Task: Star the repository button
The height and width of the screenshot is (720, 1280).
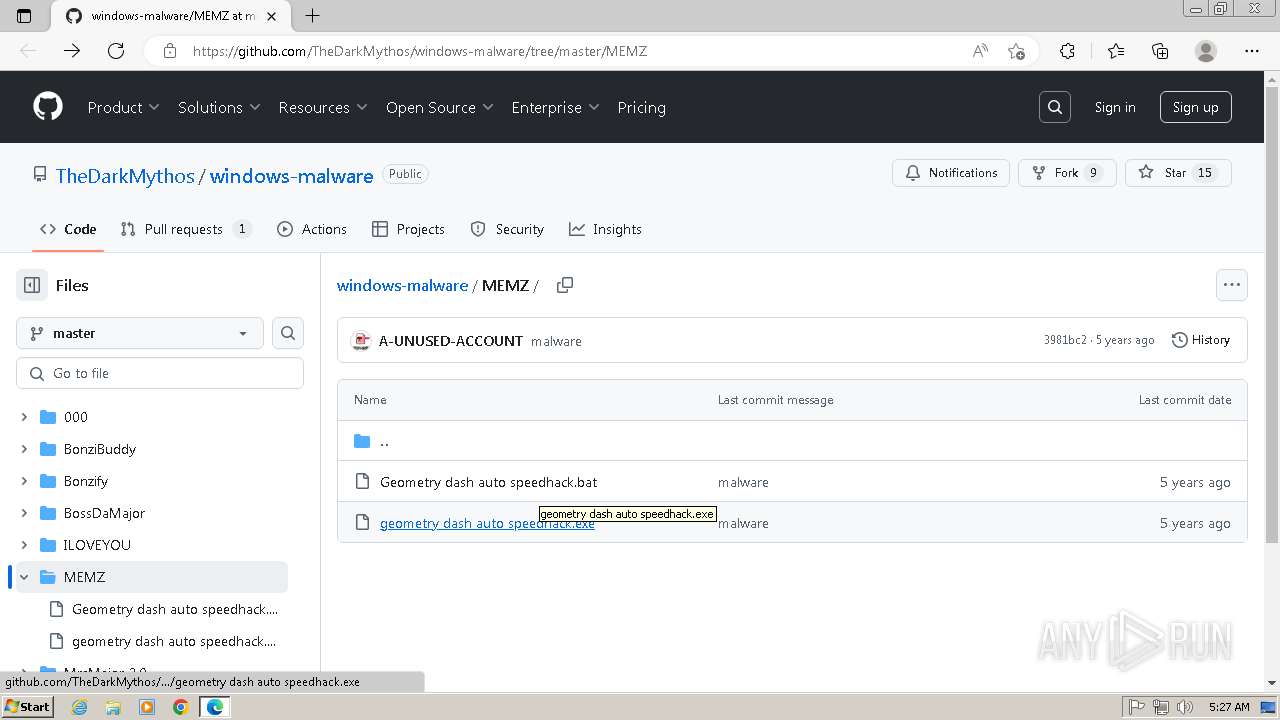Action: pyautogui.click(x=1178, y=173)
